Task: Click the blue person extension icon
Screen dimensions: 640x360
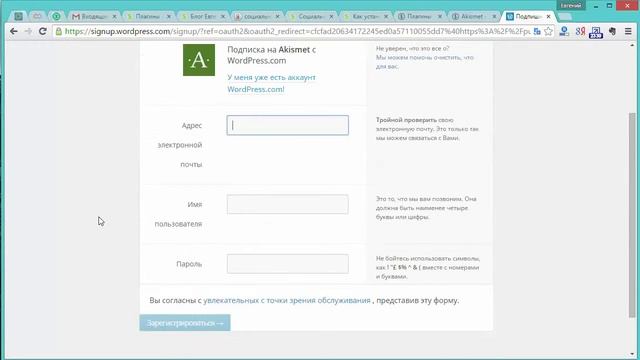Action: coord(564,31)
